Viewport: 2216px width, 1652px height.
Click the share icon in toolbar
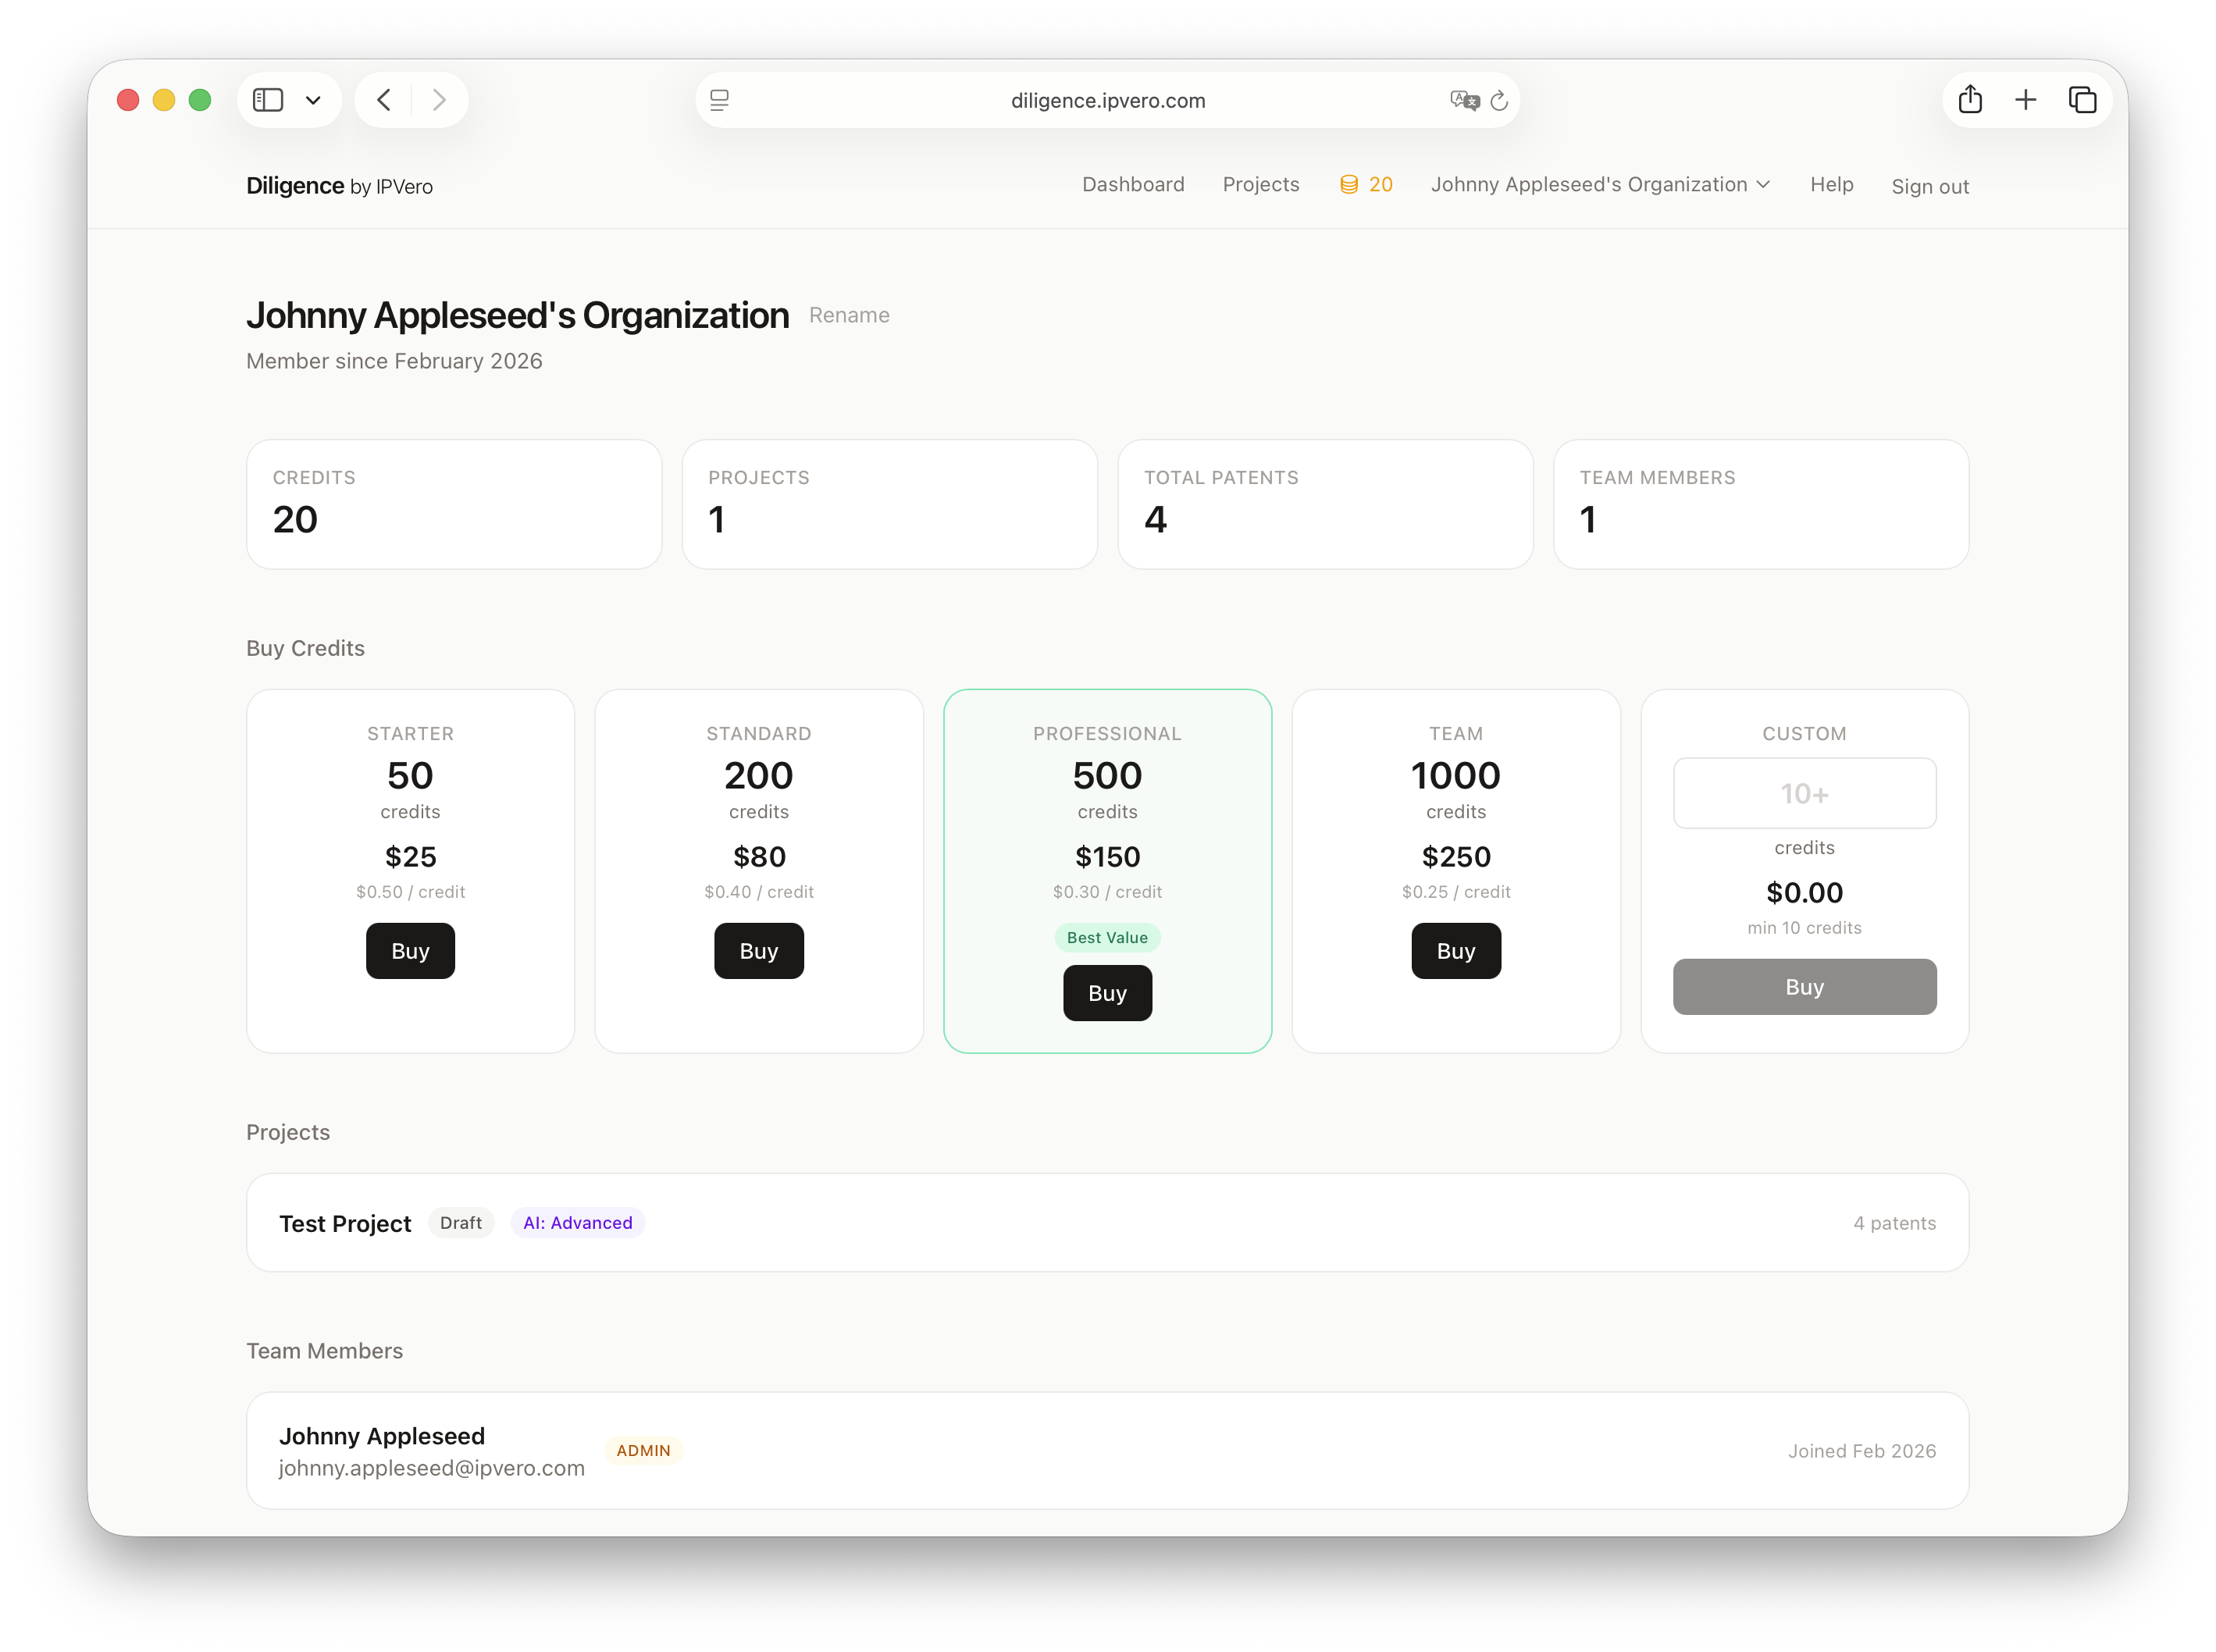[x=1971, y=99]
